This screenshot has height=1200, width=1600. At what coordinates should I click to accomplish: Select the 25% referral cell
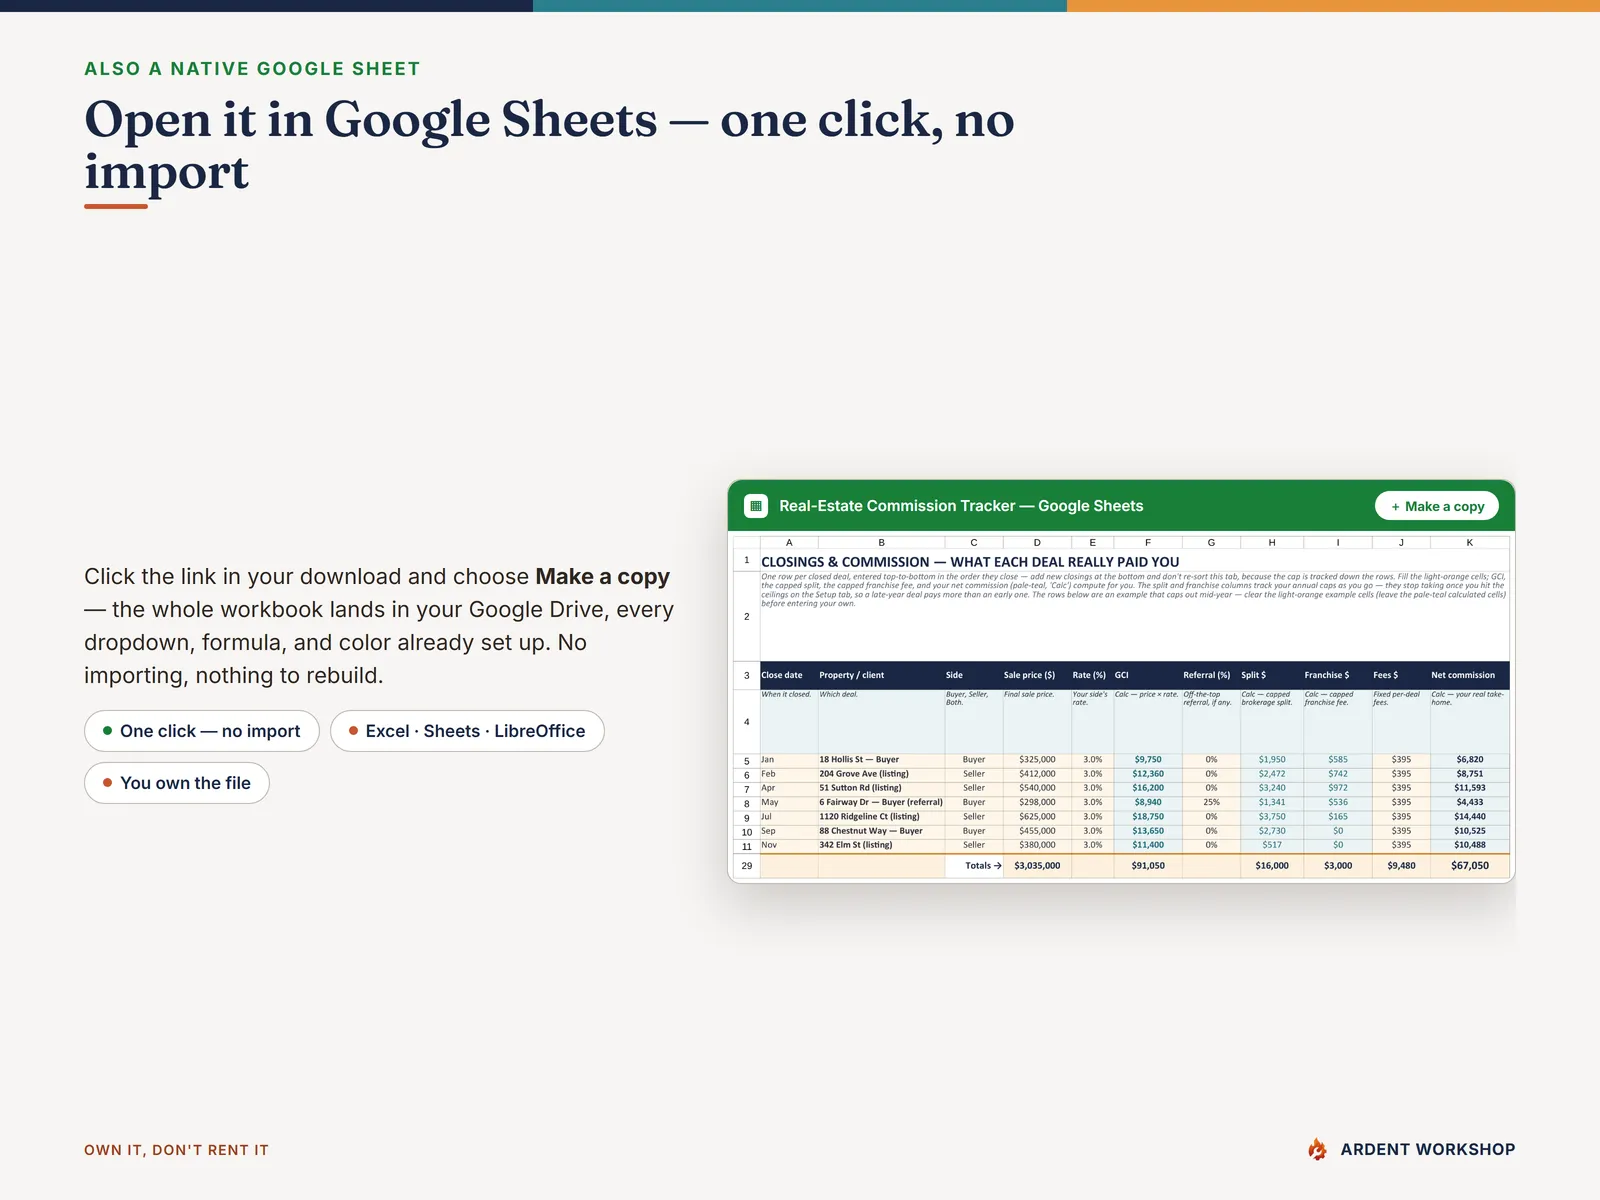pyautogui.click(x=1211, y=802)
